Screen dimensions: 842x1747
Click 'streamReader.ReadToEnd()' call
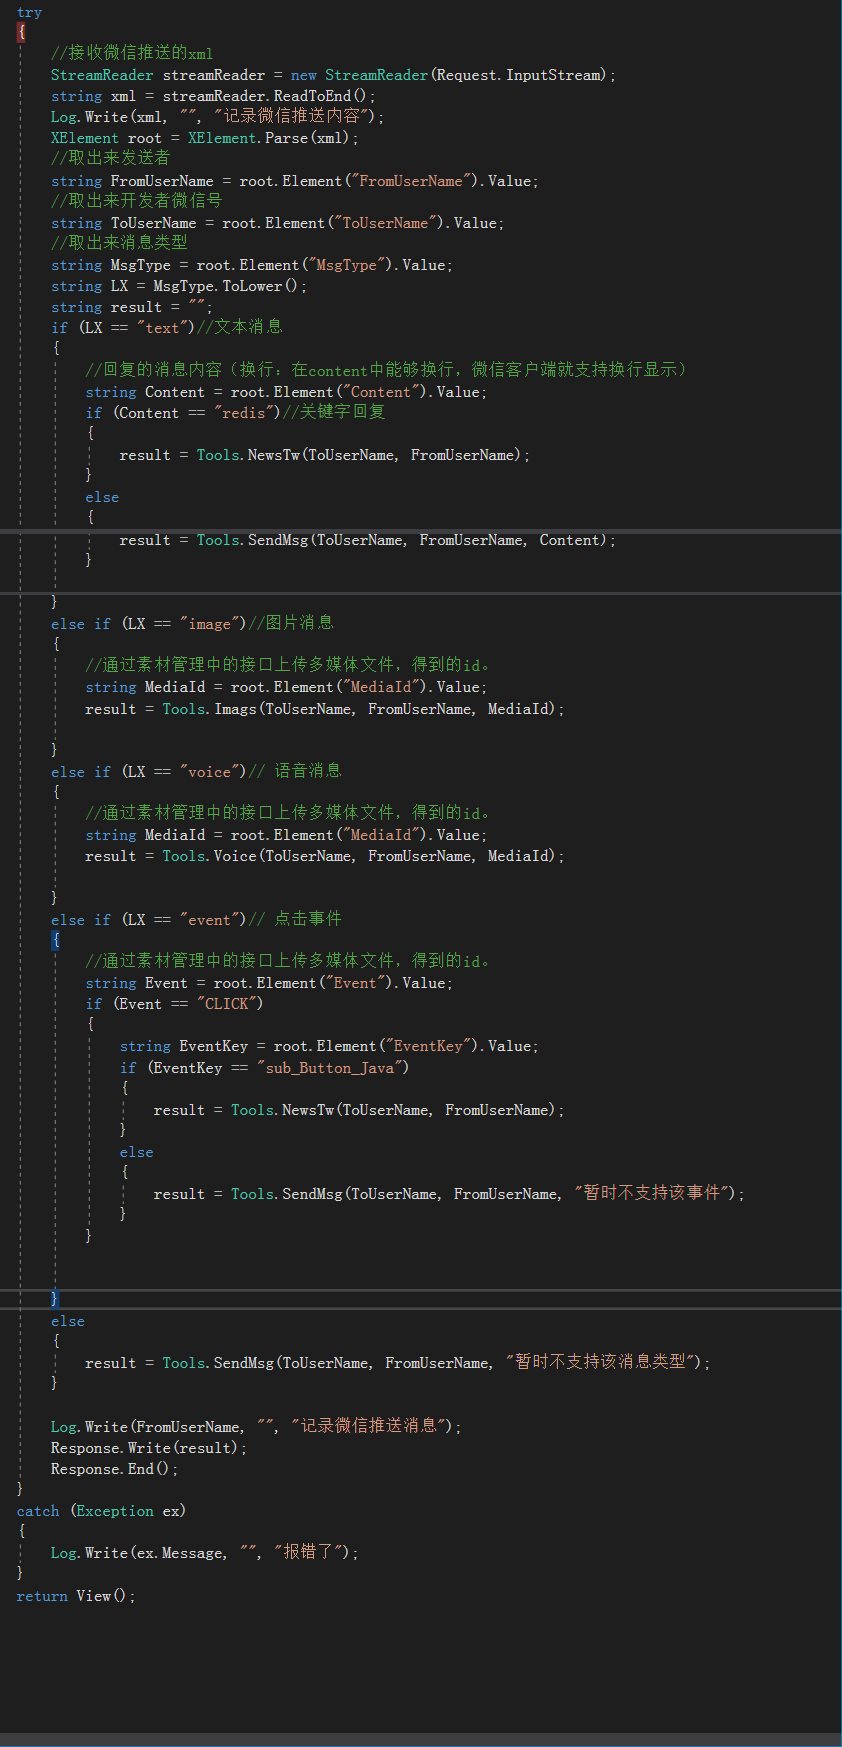265,96
